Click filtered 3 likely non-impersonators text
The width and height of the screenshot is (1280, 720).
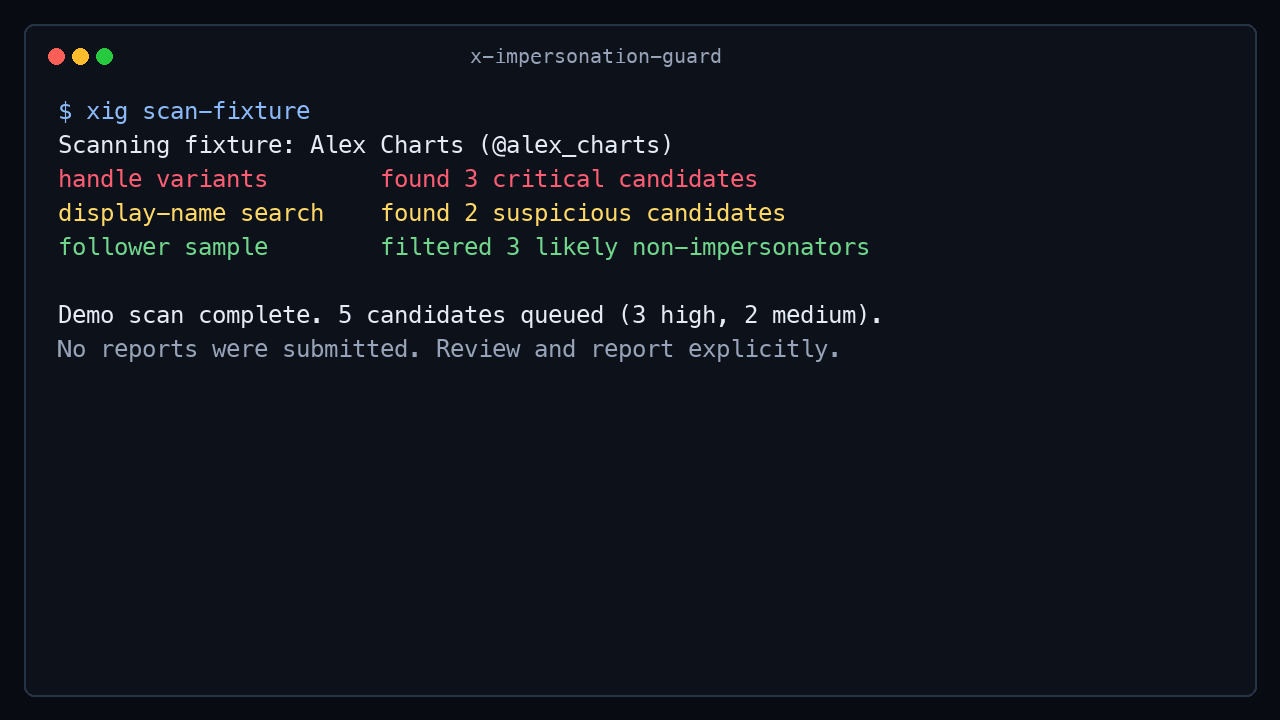[x=625, y=247]
